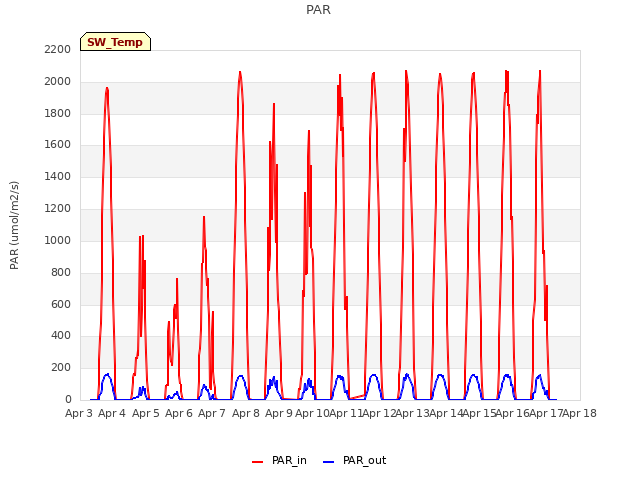This screenshot has height=480, width=640.
Task: Click the Apr 3 x-axis label
Action: coord(79,413)
